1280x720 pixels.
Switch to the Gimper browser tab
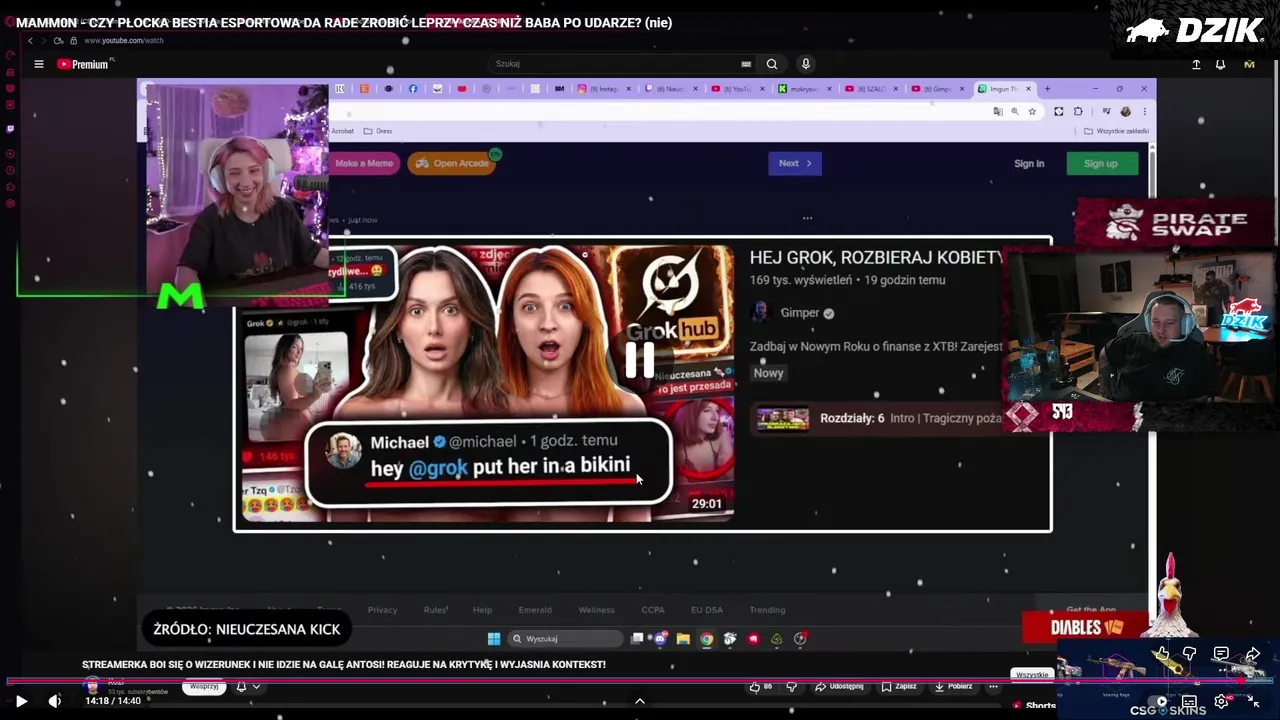coord(937,89)
